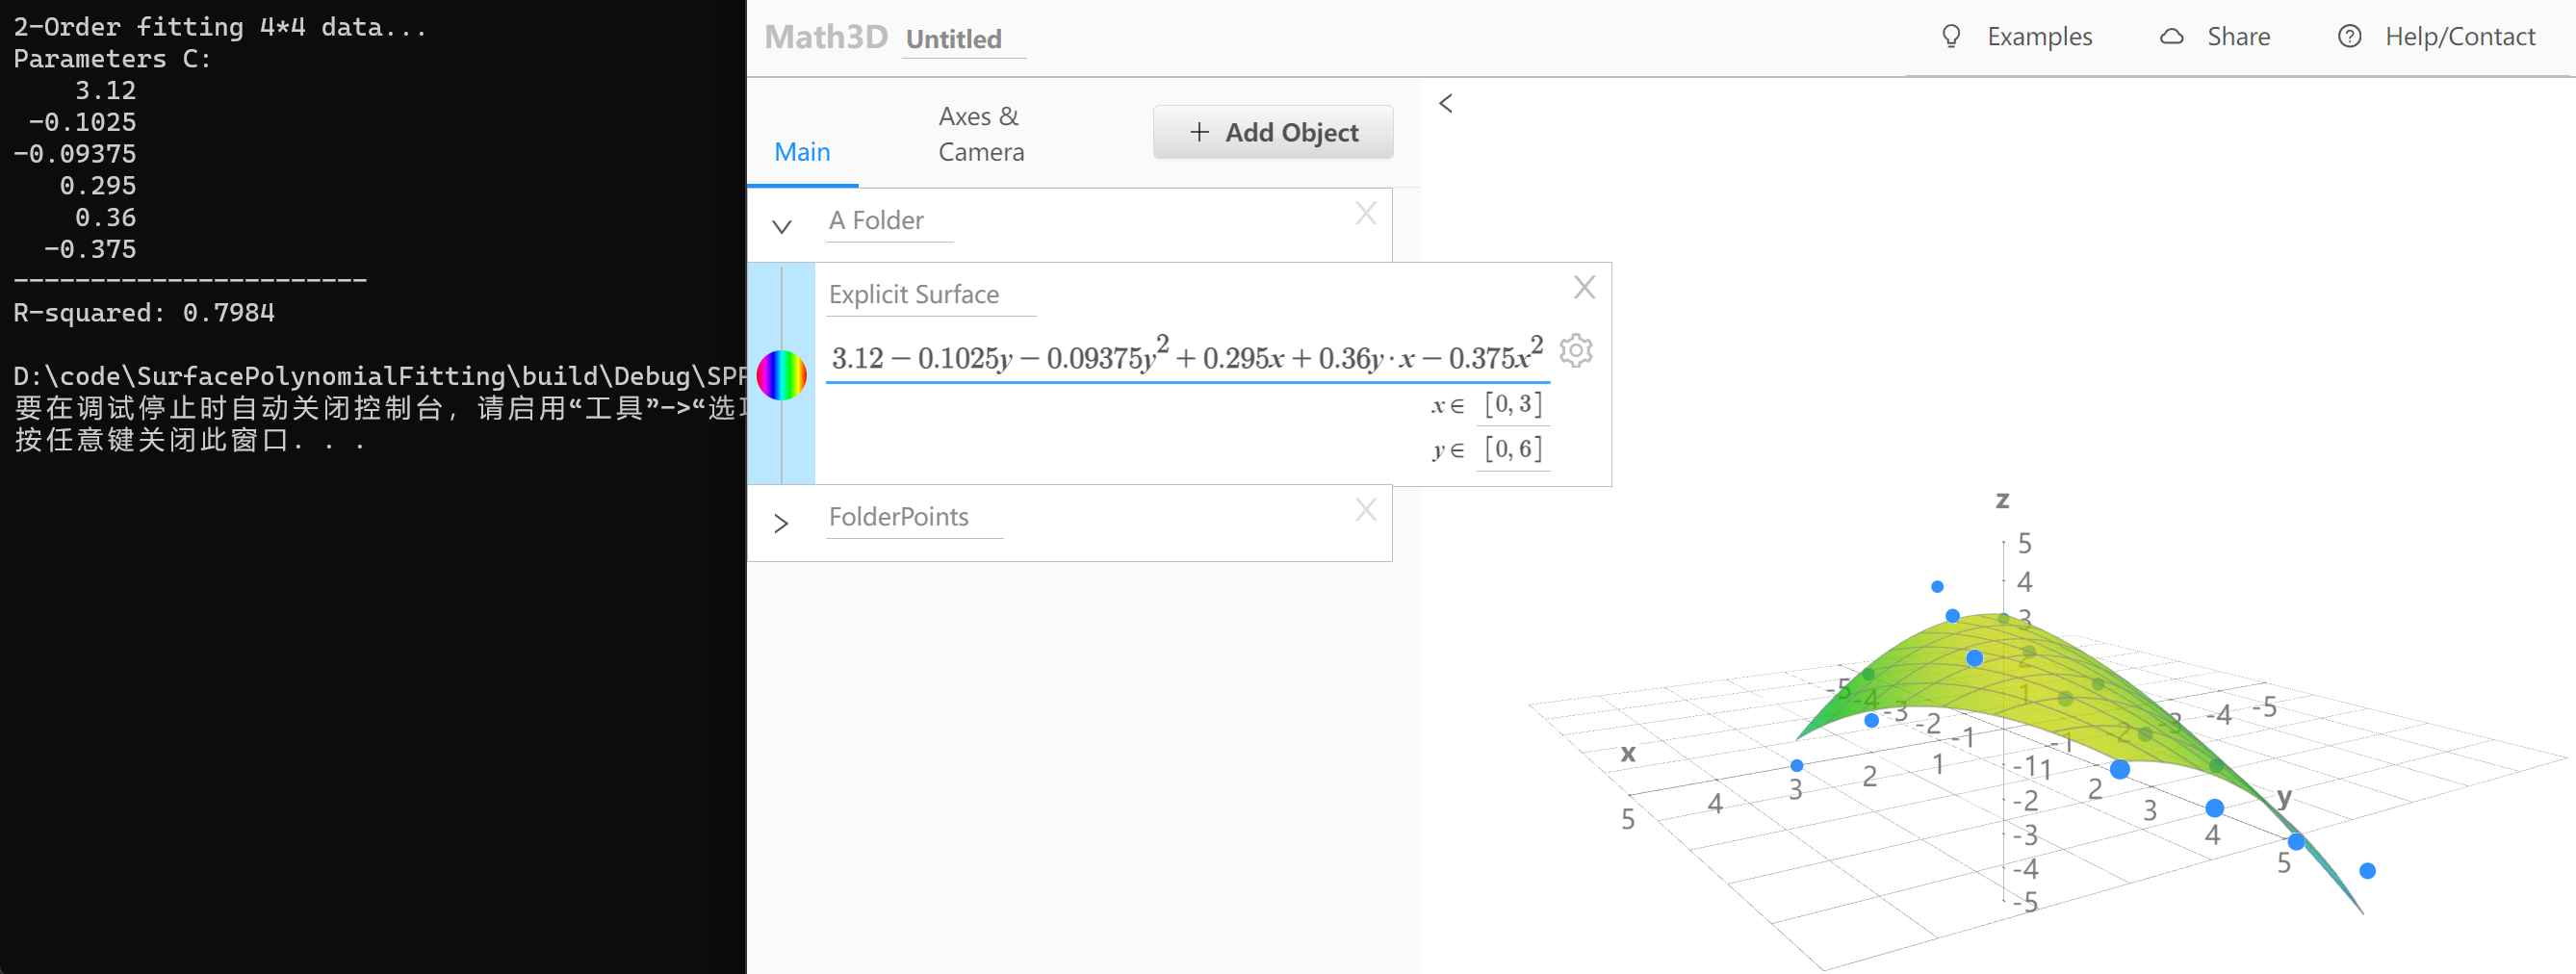Open Help/Contact

coord(2437,37)
